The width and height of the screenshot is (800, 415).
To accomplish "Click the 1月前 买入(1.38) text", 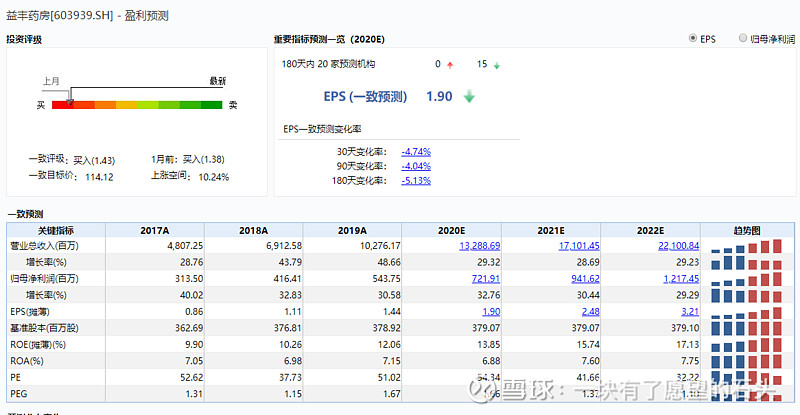I will click(188, 160).
